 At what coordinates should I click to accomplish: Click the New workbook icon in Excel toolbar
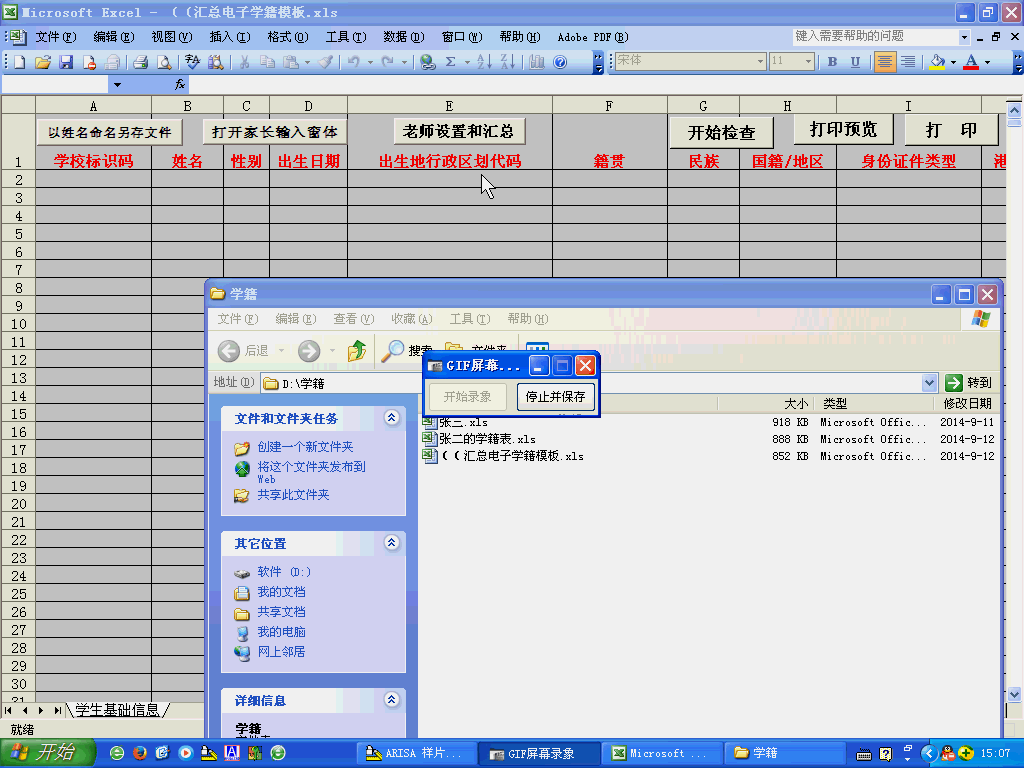pyautogui.click(x=20, y=62)
